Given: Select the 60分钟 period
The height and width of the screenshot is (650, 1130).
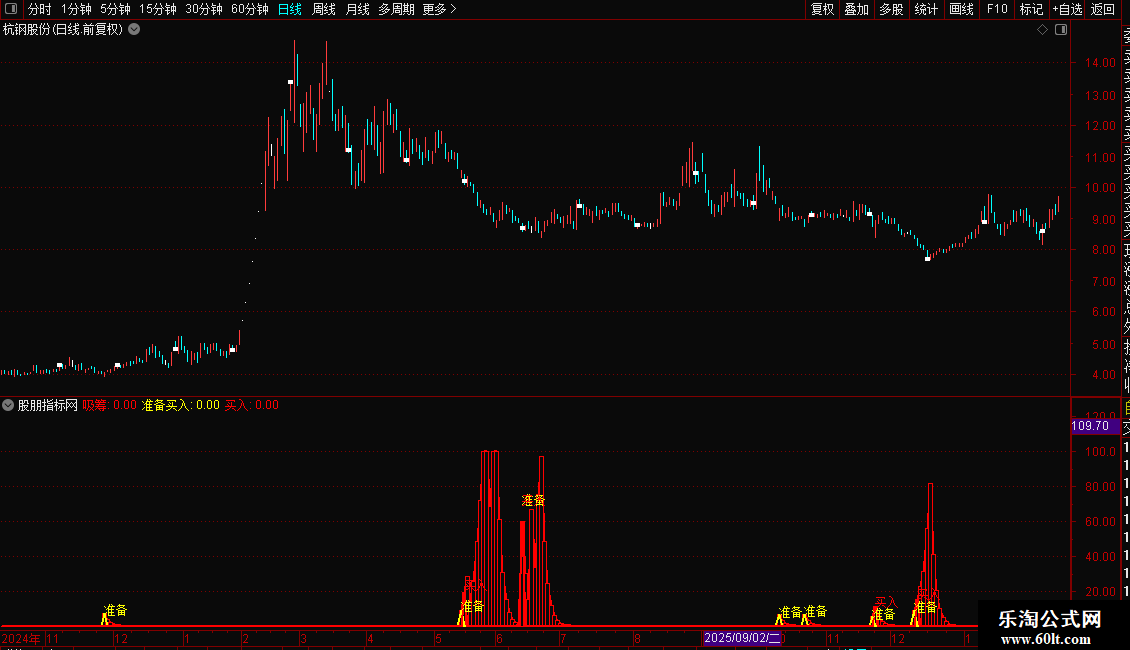Looking at the screenshot, I should [x=250, y=9].
